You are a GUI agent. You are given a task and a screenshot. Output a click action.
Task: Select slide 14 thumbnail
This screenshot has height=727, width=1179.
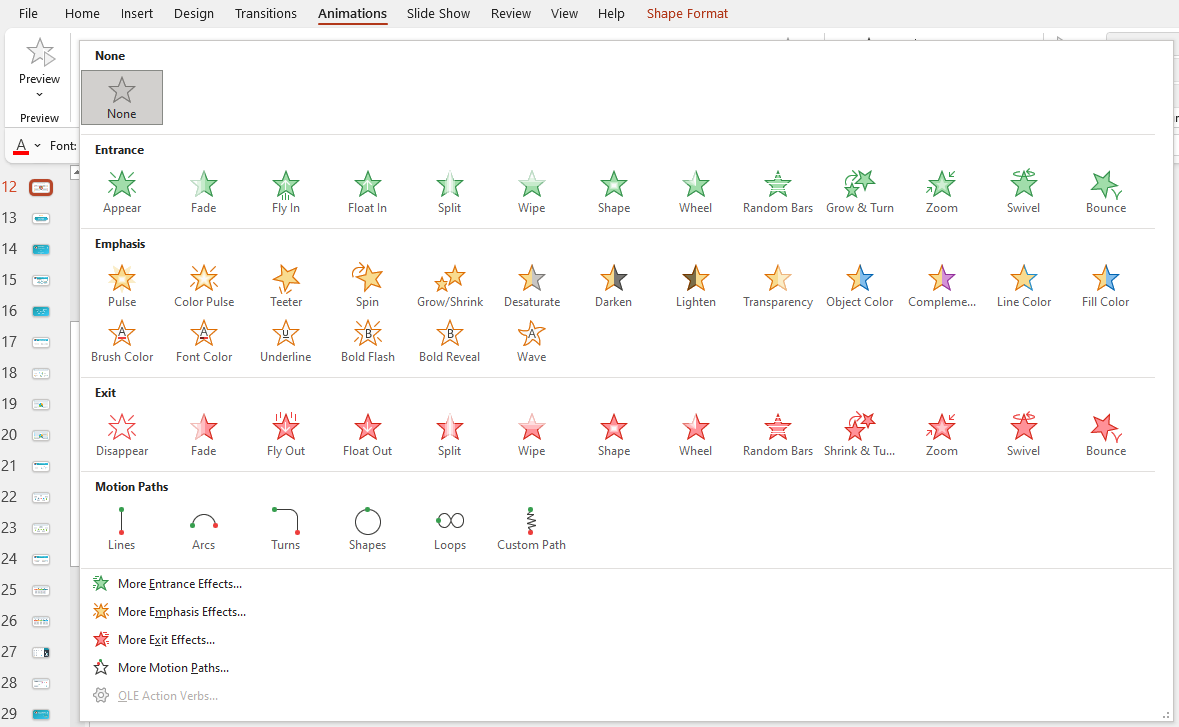[41, 249]
